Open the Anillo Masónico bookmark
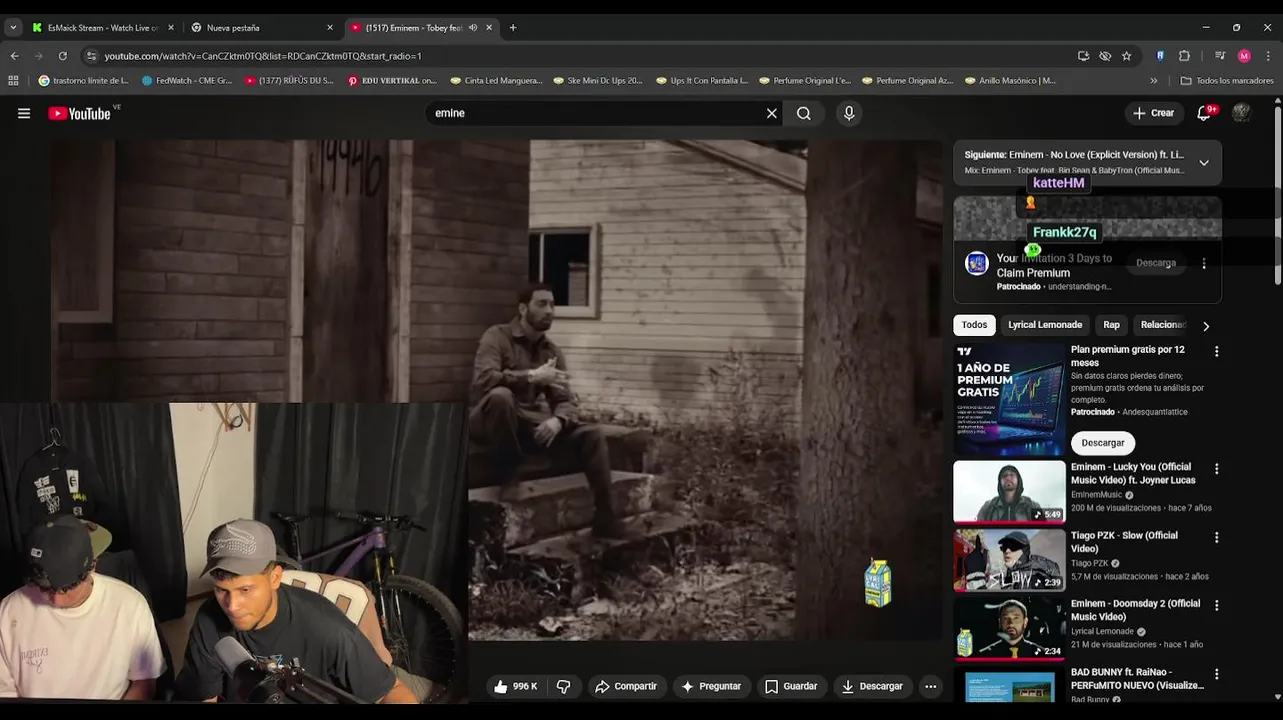The height and width of the screenshot is (720, 1283). [x=1010, y=81]
